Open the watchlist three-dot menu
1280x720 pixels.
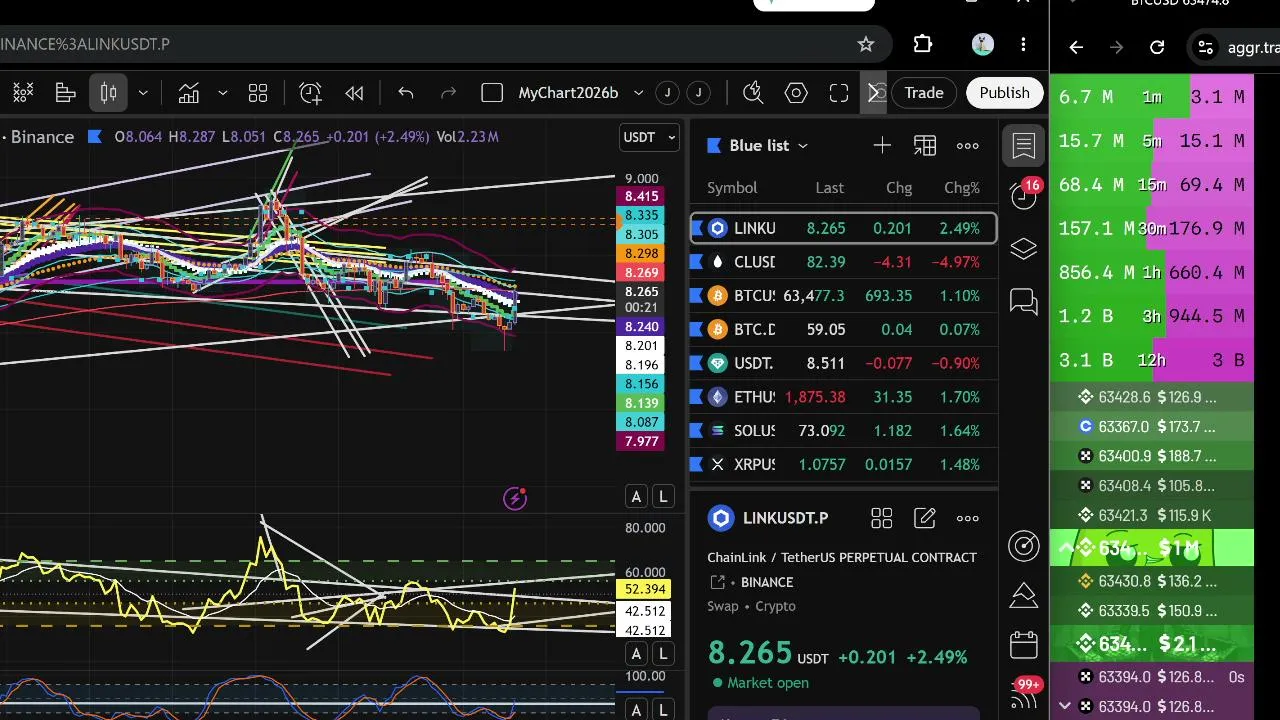(968, 146)
